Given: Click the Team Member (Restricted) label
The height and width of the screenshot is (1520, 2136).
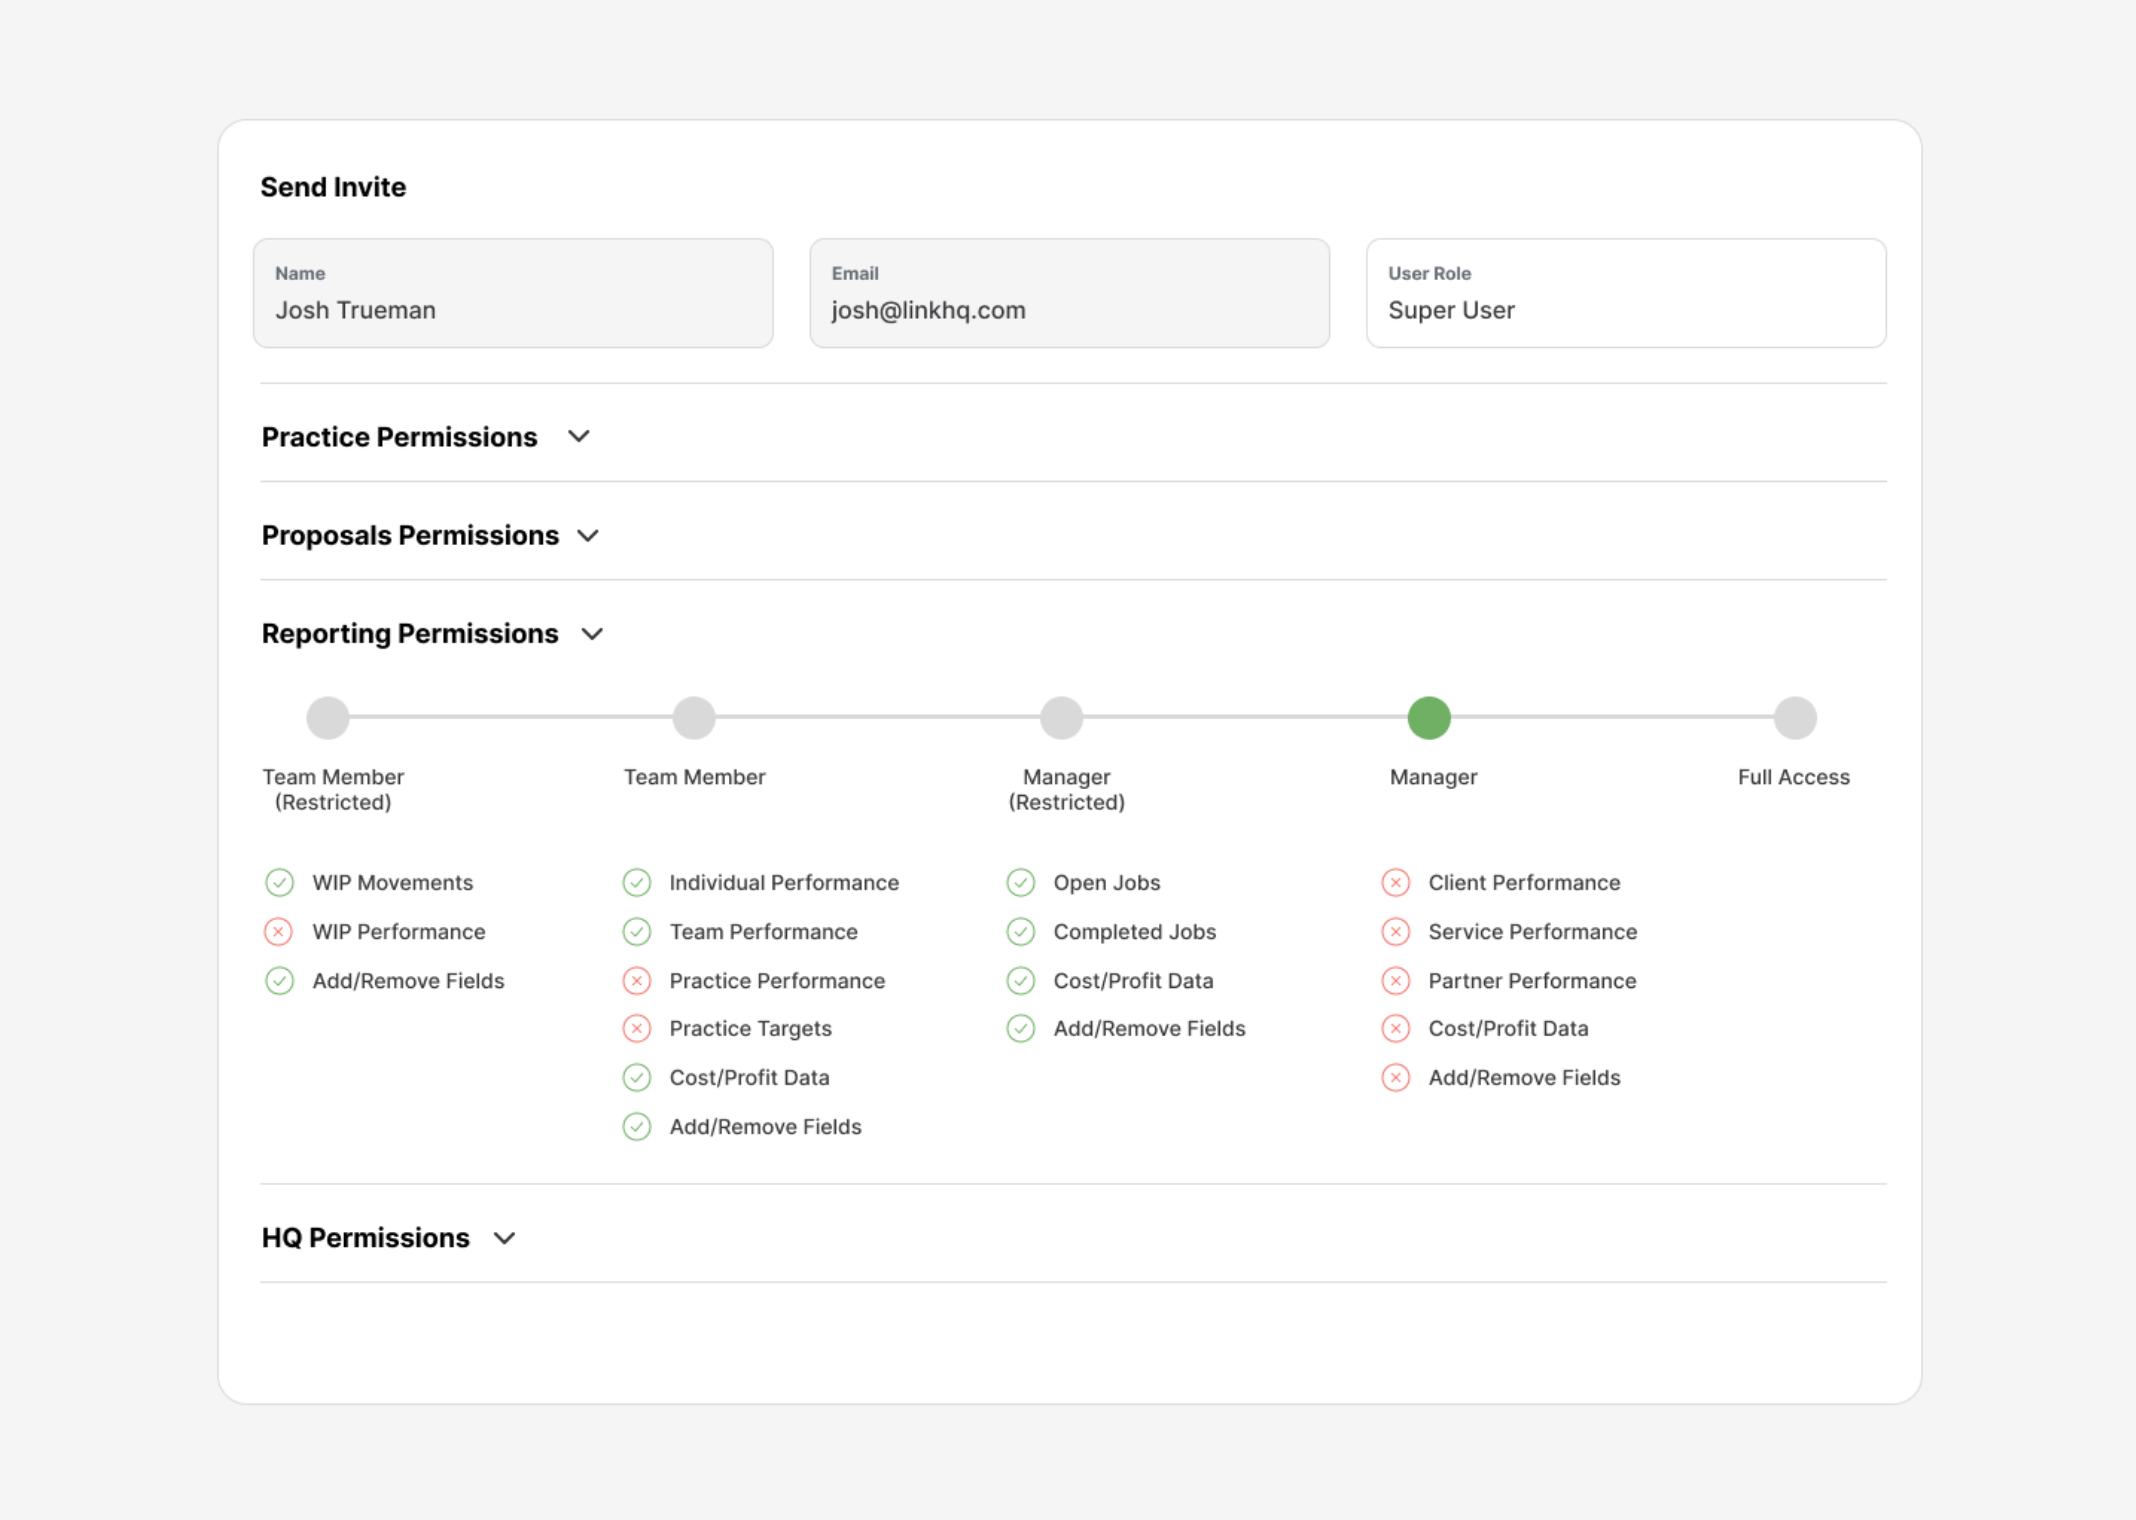Looking at the screenshot, I should [333, 789].
